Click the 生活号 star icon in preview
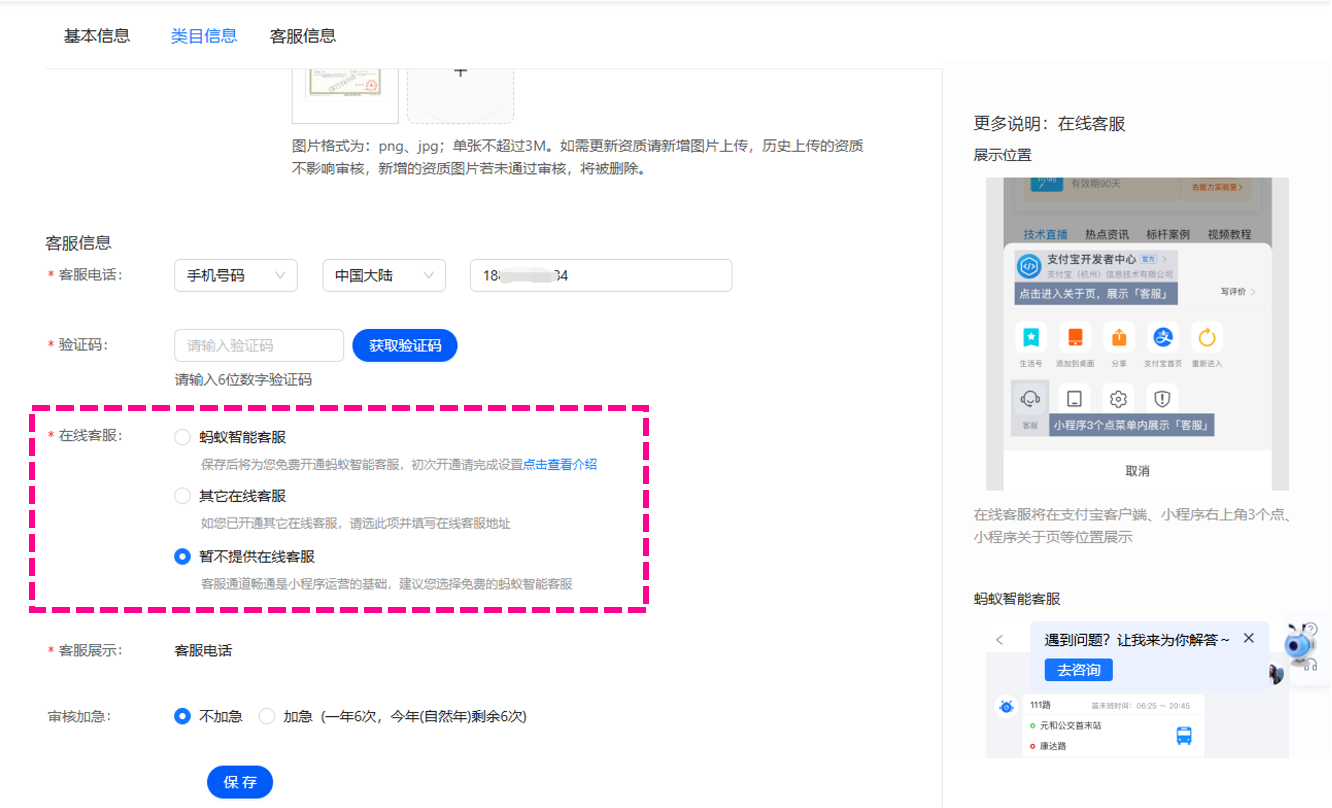This screenshot has width=1332, height=808. [1030, 337]
